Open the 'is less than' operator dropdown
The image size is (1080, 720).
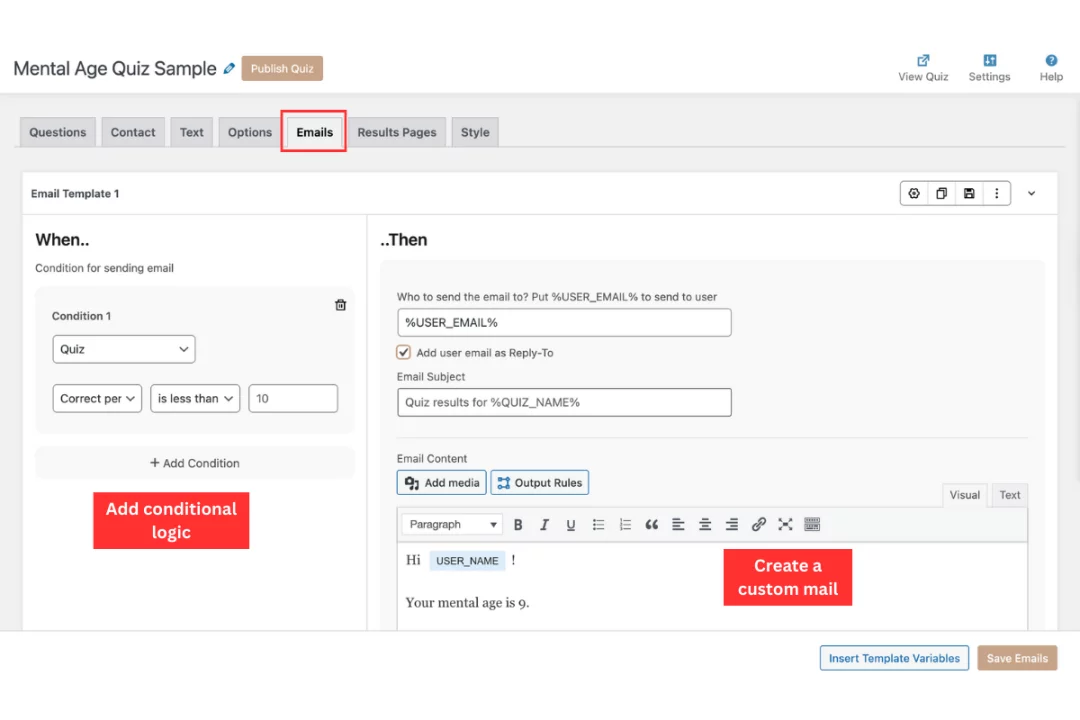pyautogui.click(x=195, y=398)
